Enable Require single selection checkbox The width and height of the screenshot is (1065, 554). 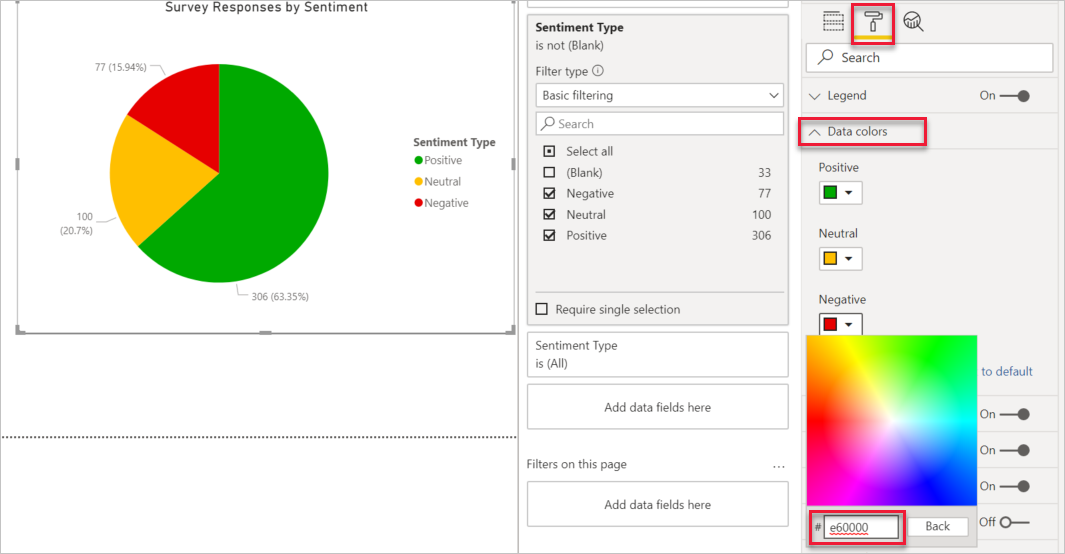(541, 310)
